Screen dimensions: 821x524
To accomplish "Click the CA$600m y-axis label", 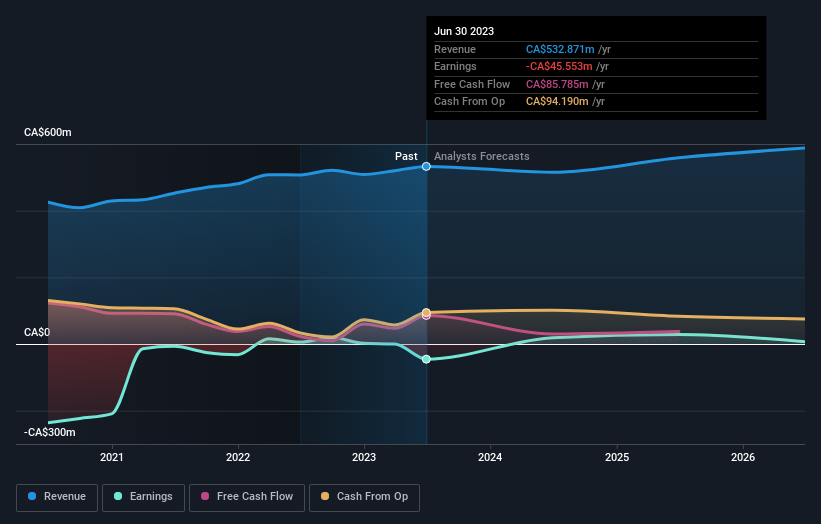I will point(48,132).
